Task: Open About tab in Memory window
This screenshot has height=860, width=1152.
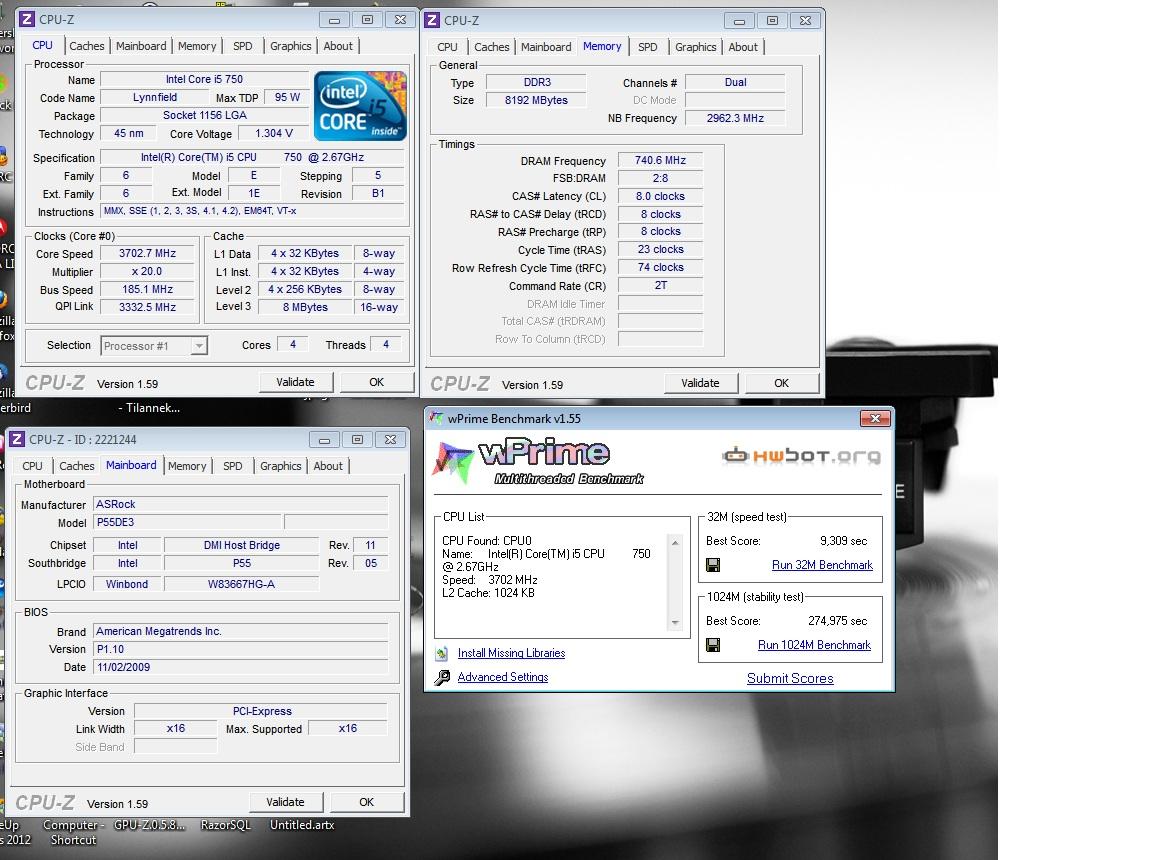Action: pyautogui.click(x=743, y=47)
